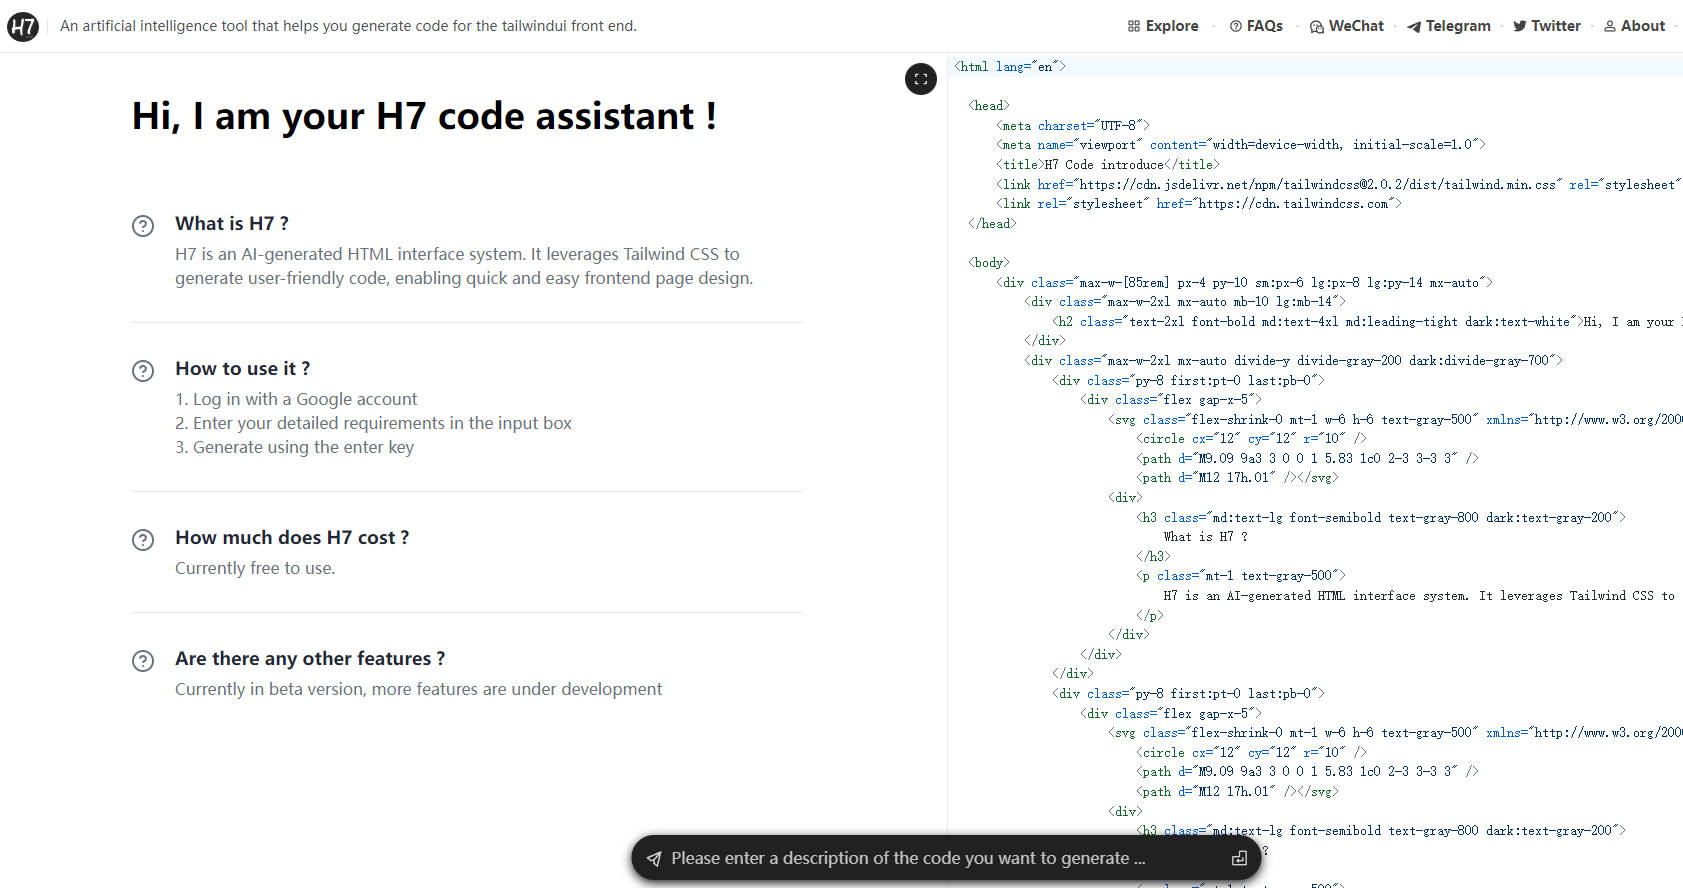
Task: Click the <html lang="en"> code line
Action: coord(1010,67)
